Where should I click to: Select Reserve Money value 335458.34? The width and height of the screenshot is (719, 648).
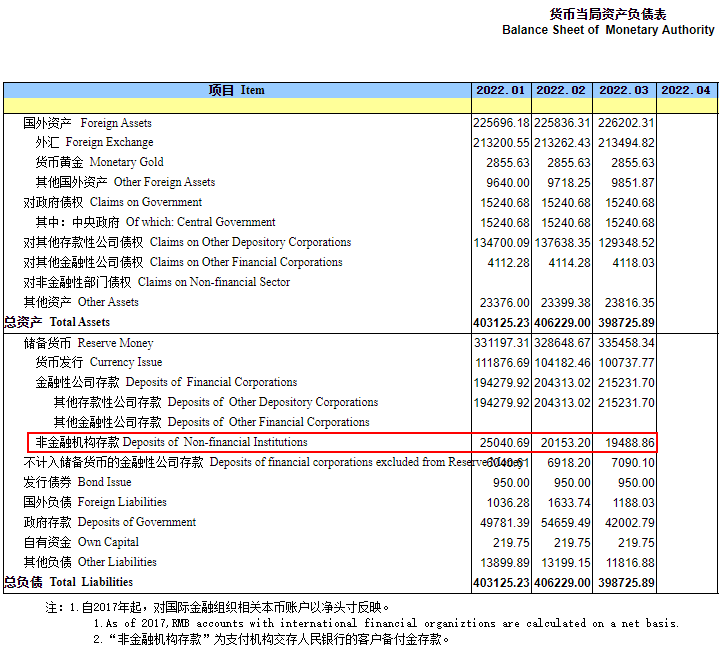[x=626, y=343]
